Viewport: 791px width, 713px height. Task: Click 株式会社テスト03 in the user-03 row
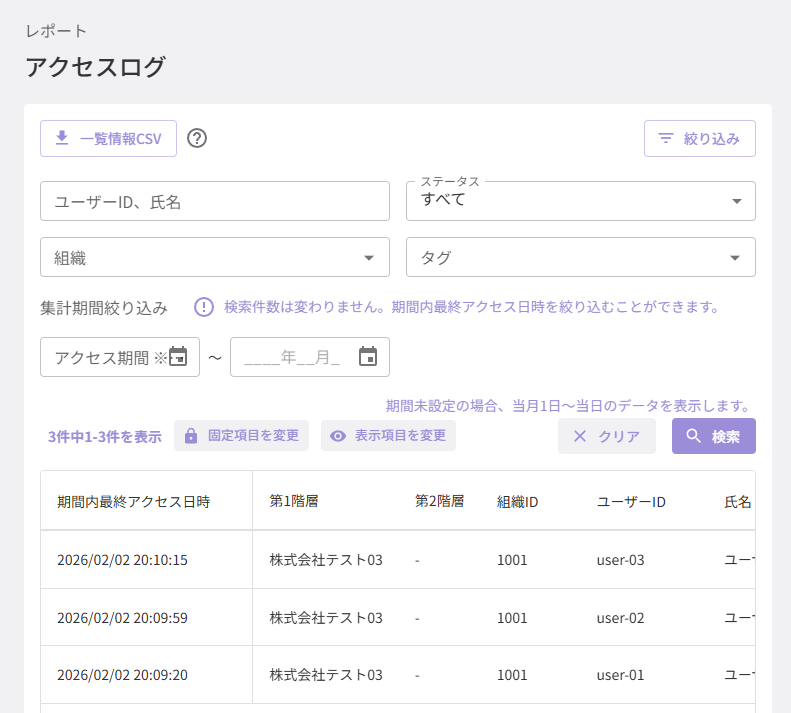point(326,560)
